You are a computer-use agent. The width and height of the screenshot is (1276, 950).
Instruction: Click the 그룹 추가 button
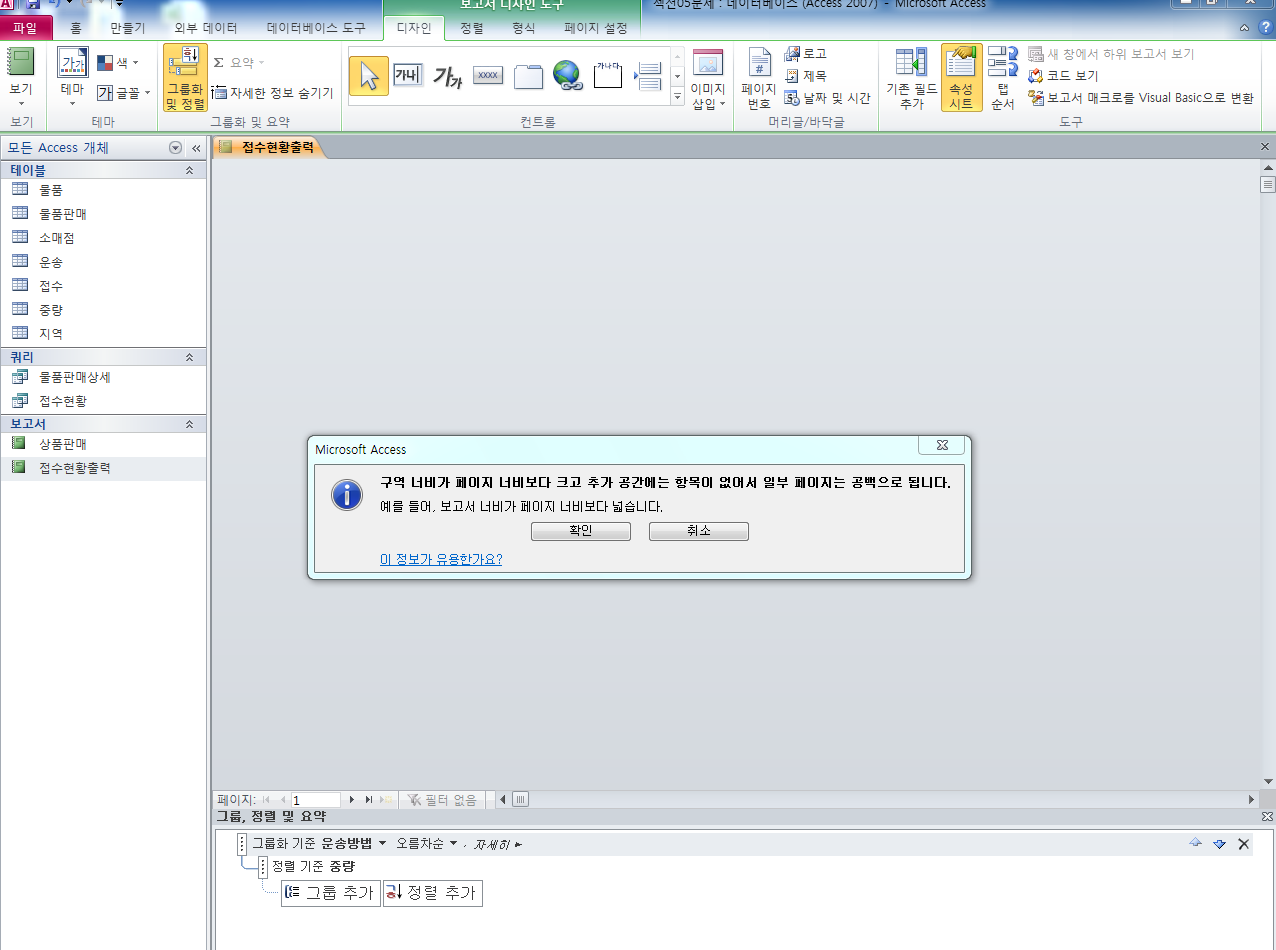coord(331,893)
